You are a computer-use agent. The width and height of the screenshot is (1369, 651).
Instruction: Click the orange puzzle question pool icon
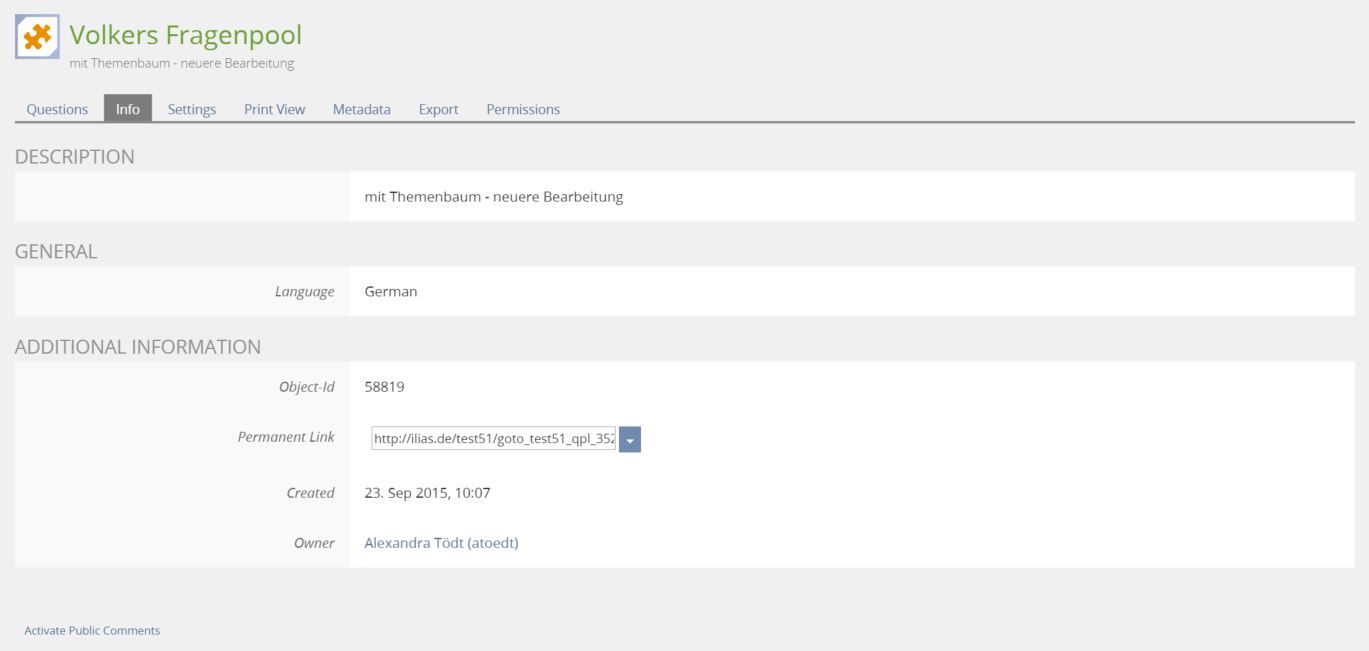[x=37, y=37]
